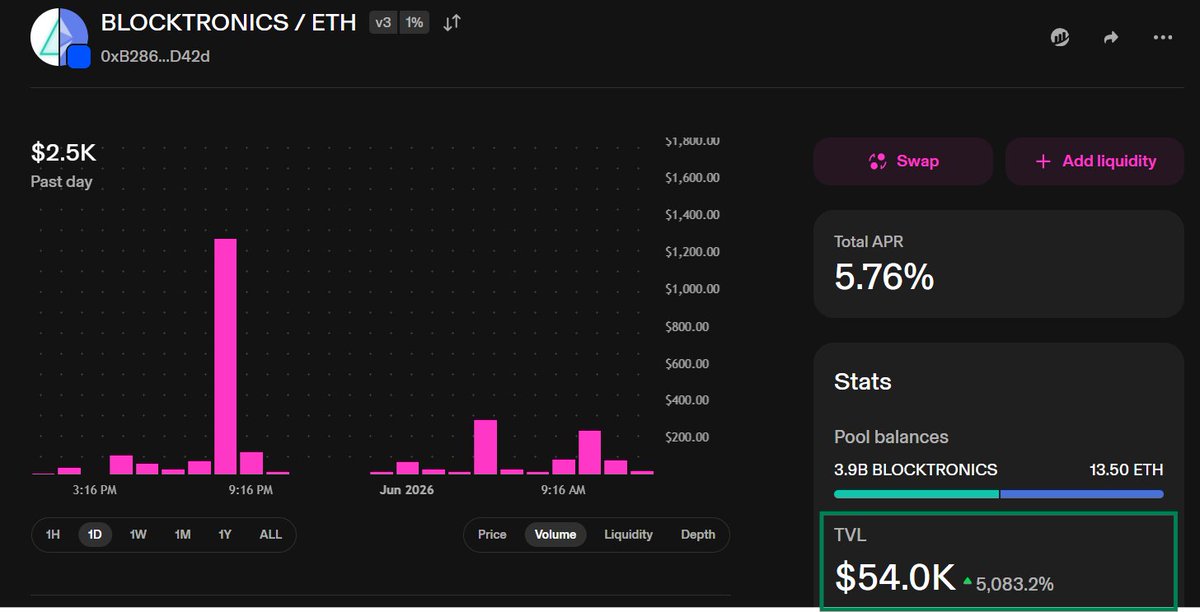
Task: Click the tallest pink volume bar
Action: 226,356
